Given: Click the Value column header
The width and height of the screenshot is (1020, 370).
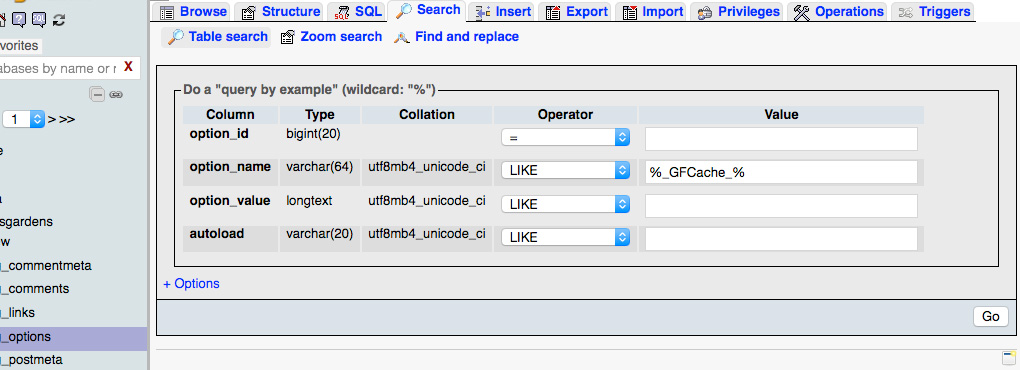Looking at the screenshot, I should (x=781, y=114).
